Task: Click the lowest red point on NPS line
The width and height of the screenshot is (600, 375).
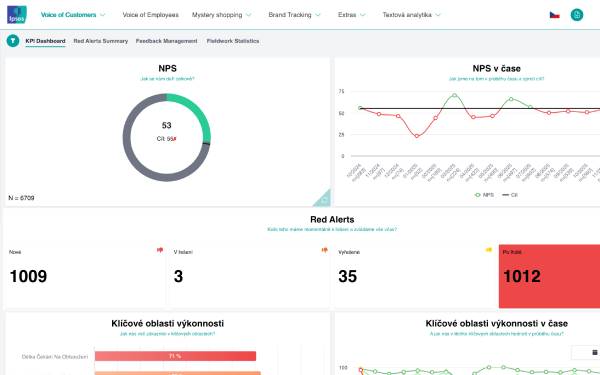Action: click(x=417, y=136)
